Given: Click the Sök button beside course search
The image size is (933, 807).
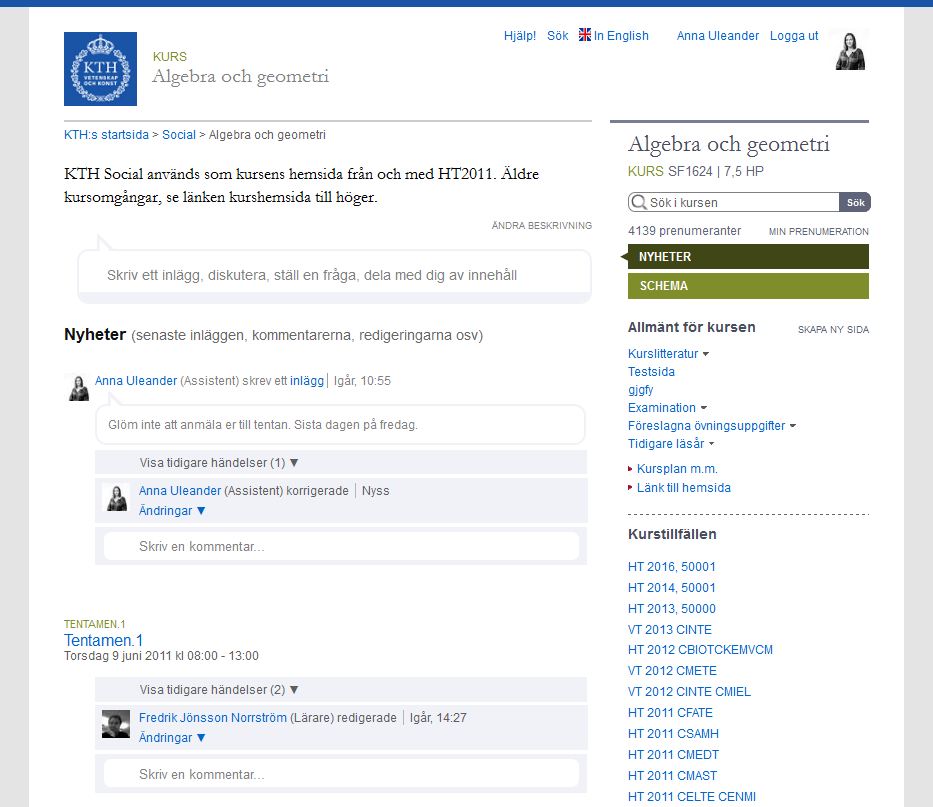Looking at the screenshot, I should pos(855,202).
